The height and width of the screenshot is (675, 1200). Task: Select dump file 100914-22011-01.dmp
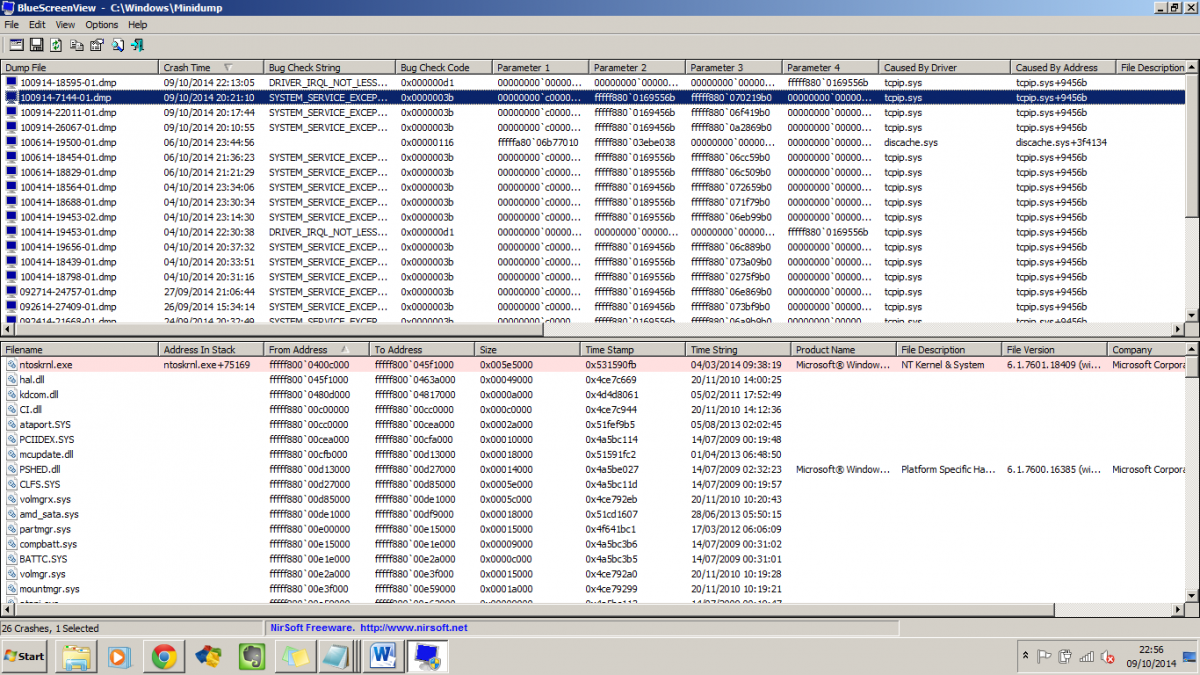click(68, 113)
